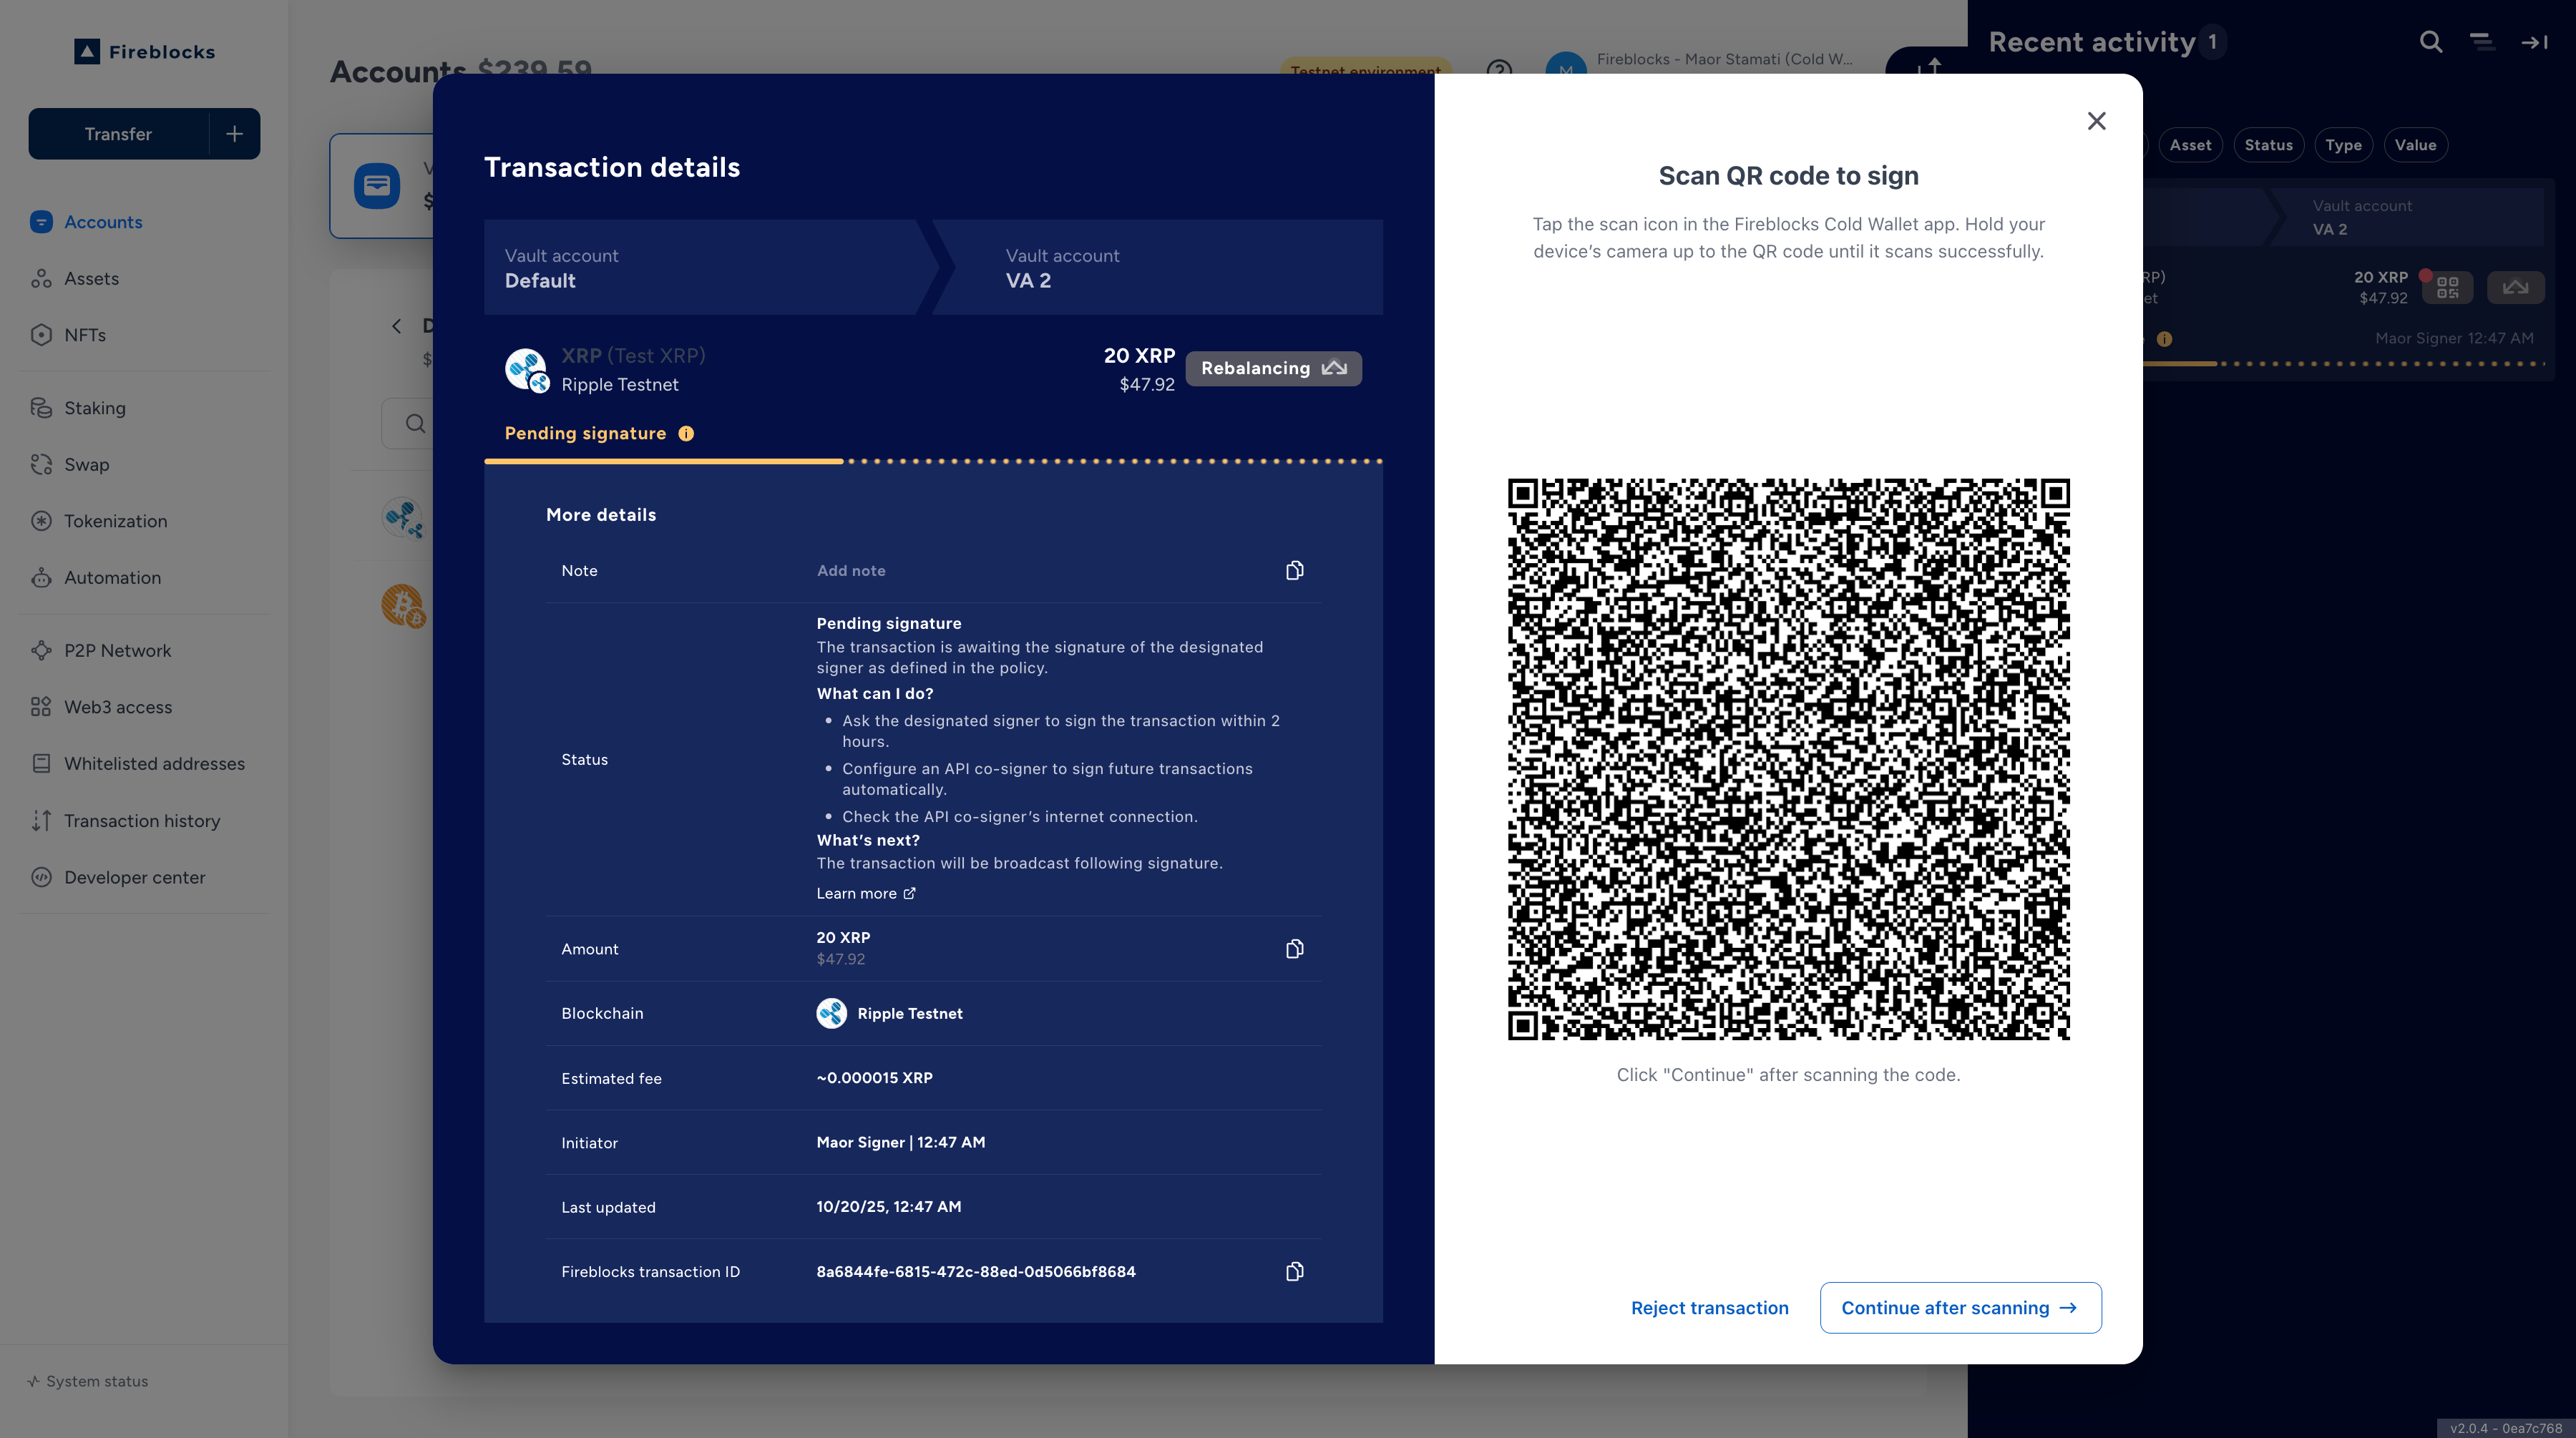Copy the Amount value

coord(1294,948)
